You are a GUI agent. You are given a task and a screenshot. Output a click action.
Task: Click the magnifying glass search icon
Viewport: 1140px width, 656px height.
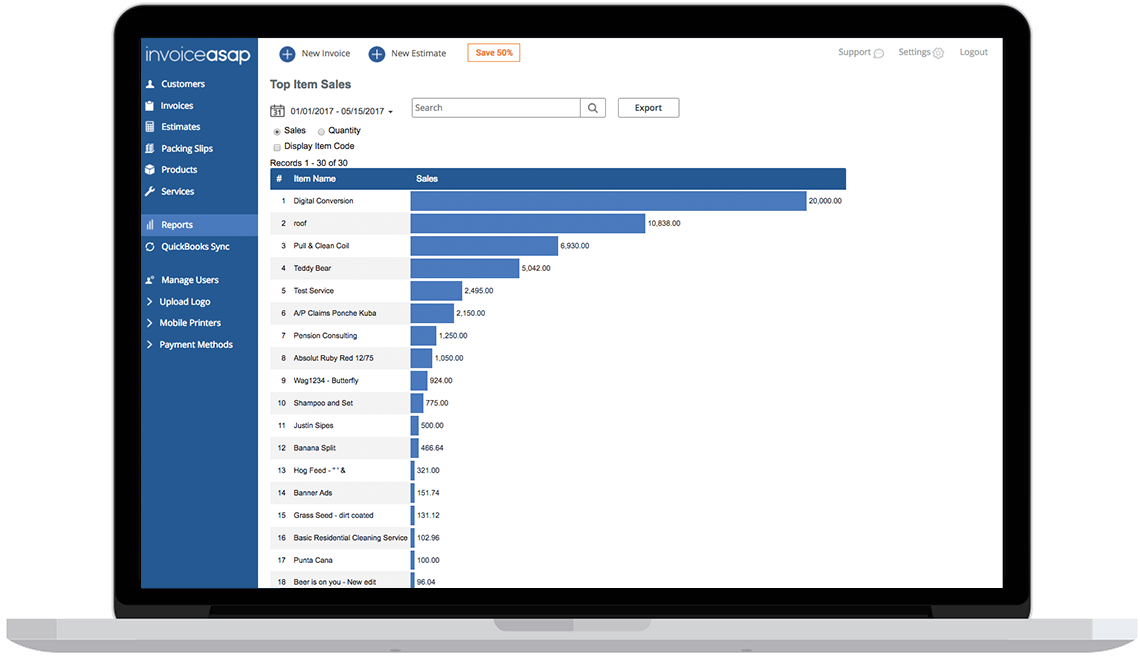tap(593, 108)
